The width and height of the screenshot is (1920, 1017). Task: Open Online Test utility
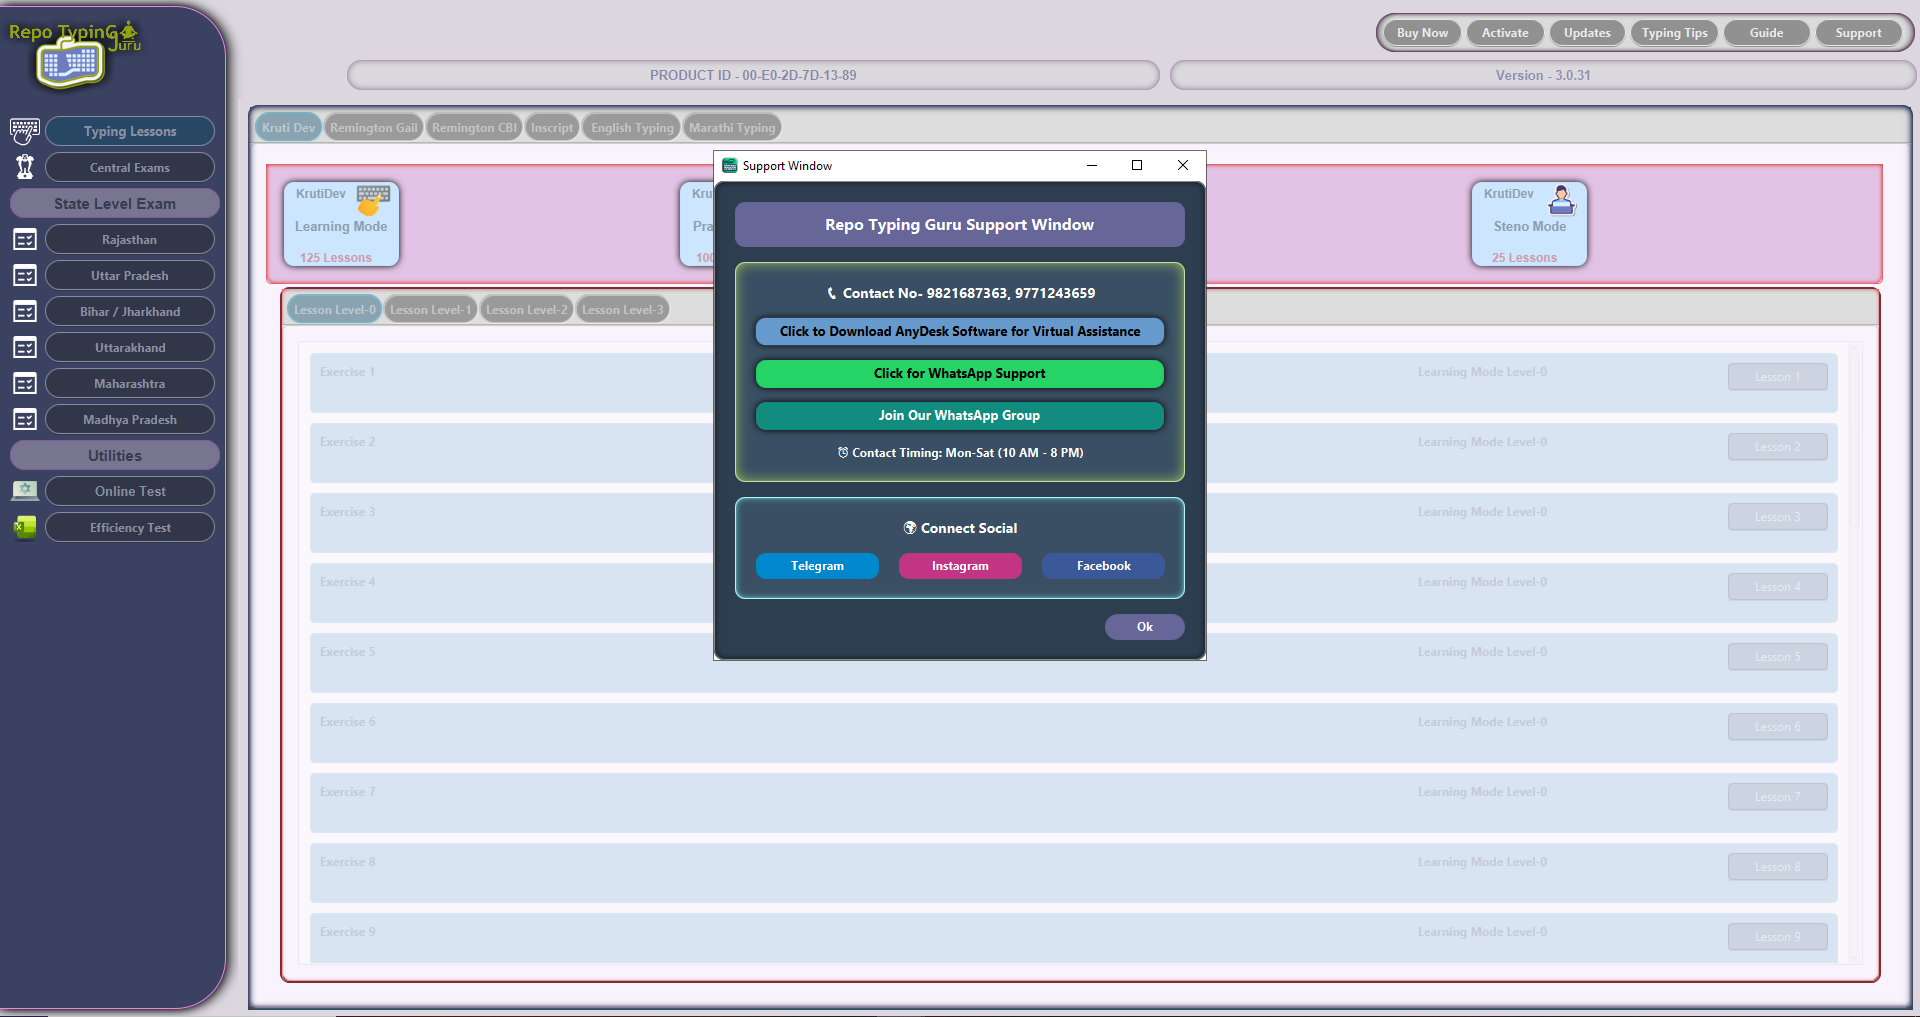(x=130, y=491)
